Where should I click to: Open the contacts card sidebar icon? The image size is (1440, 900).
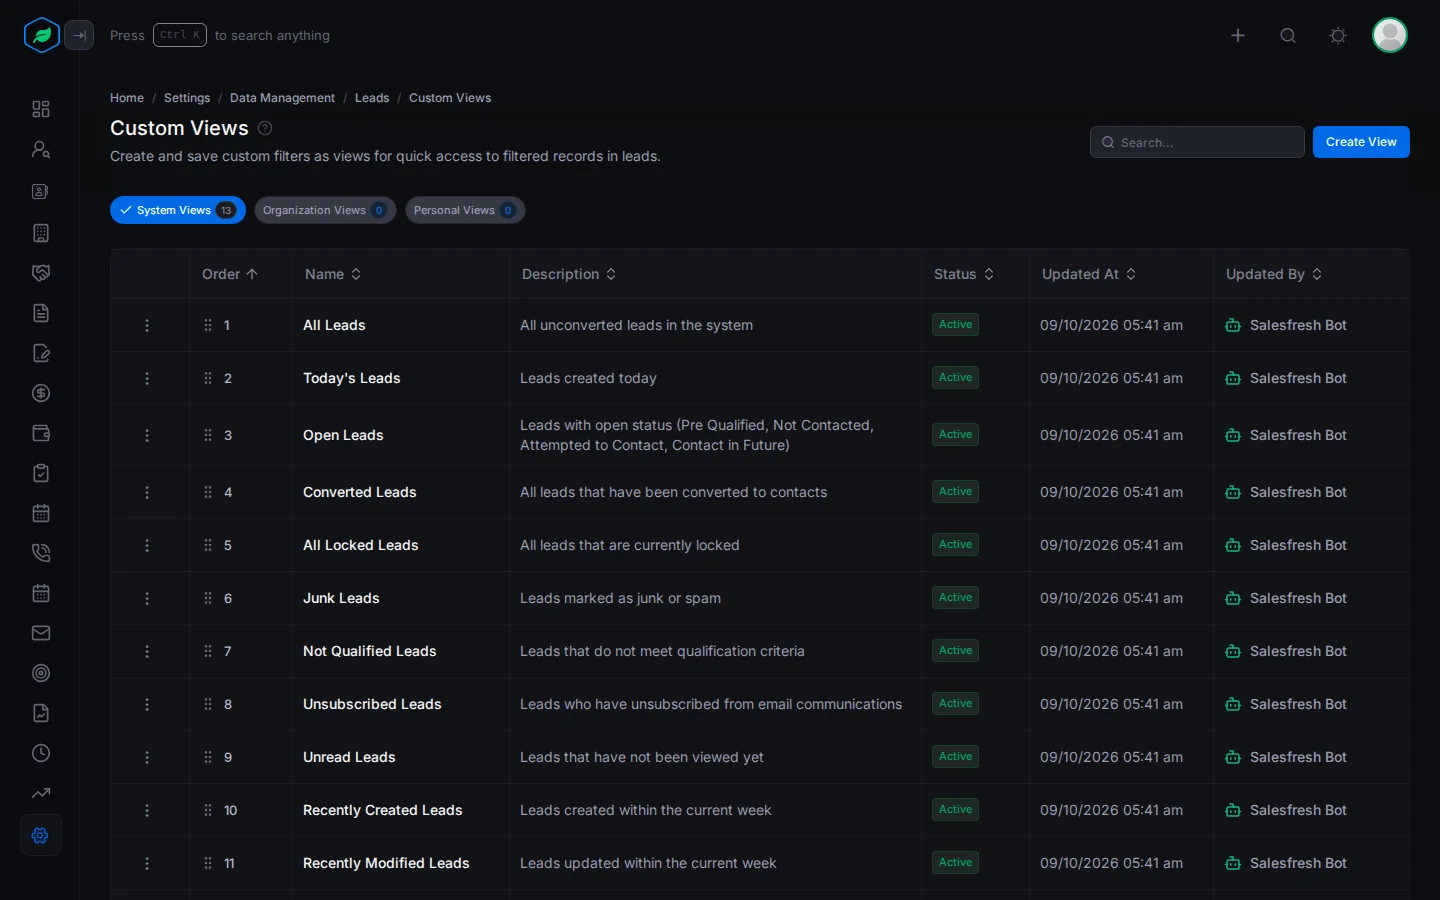[41, 191]
